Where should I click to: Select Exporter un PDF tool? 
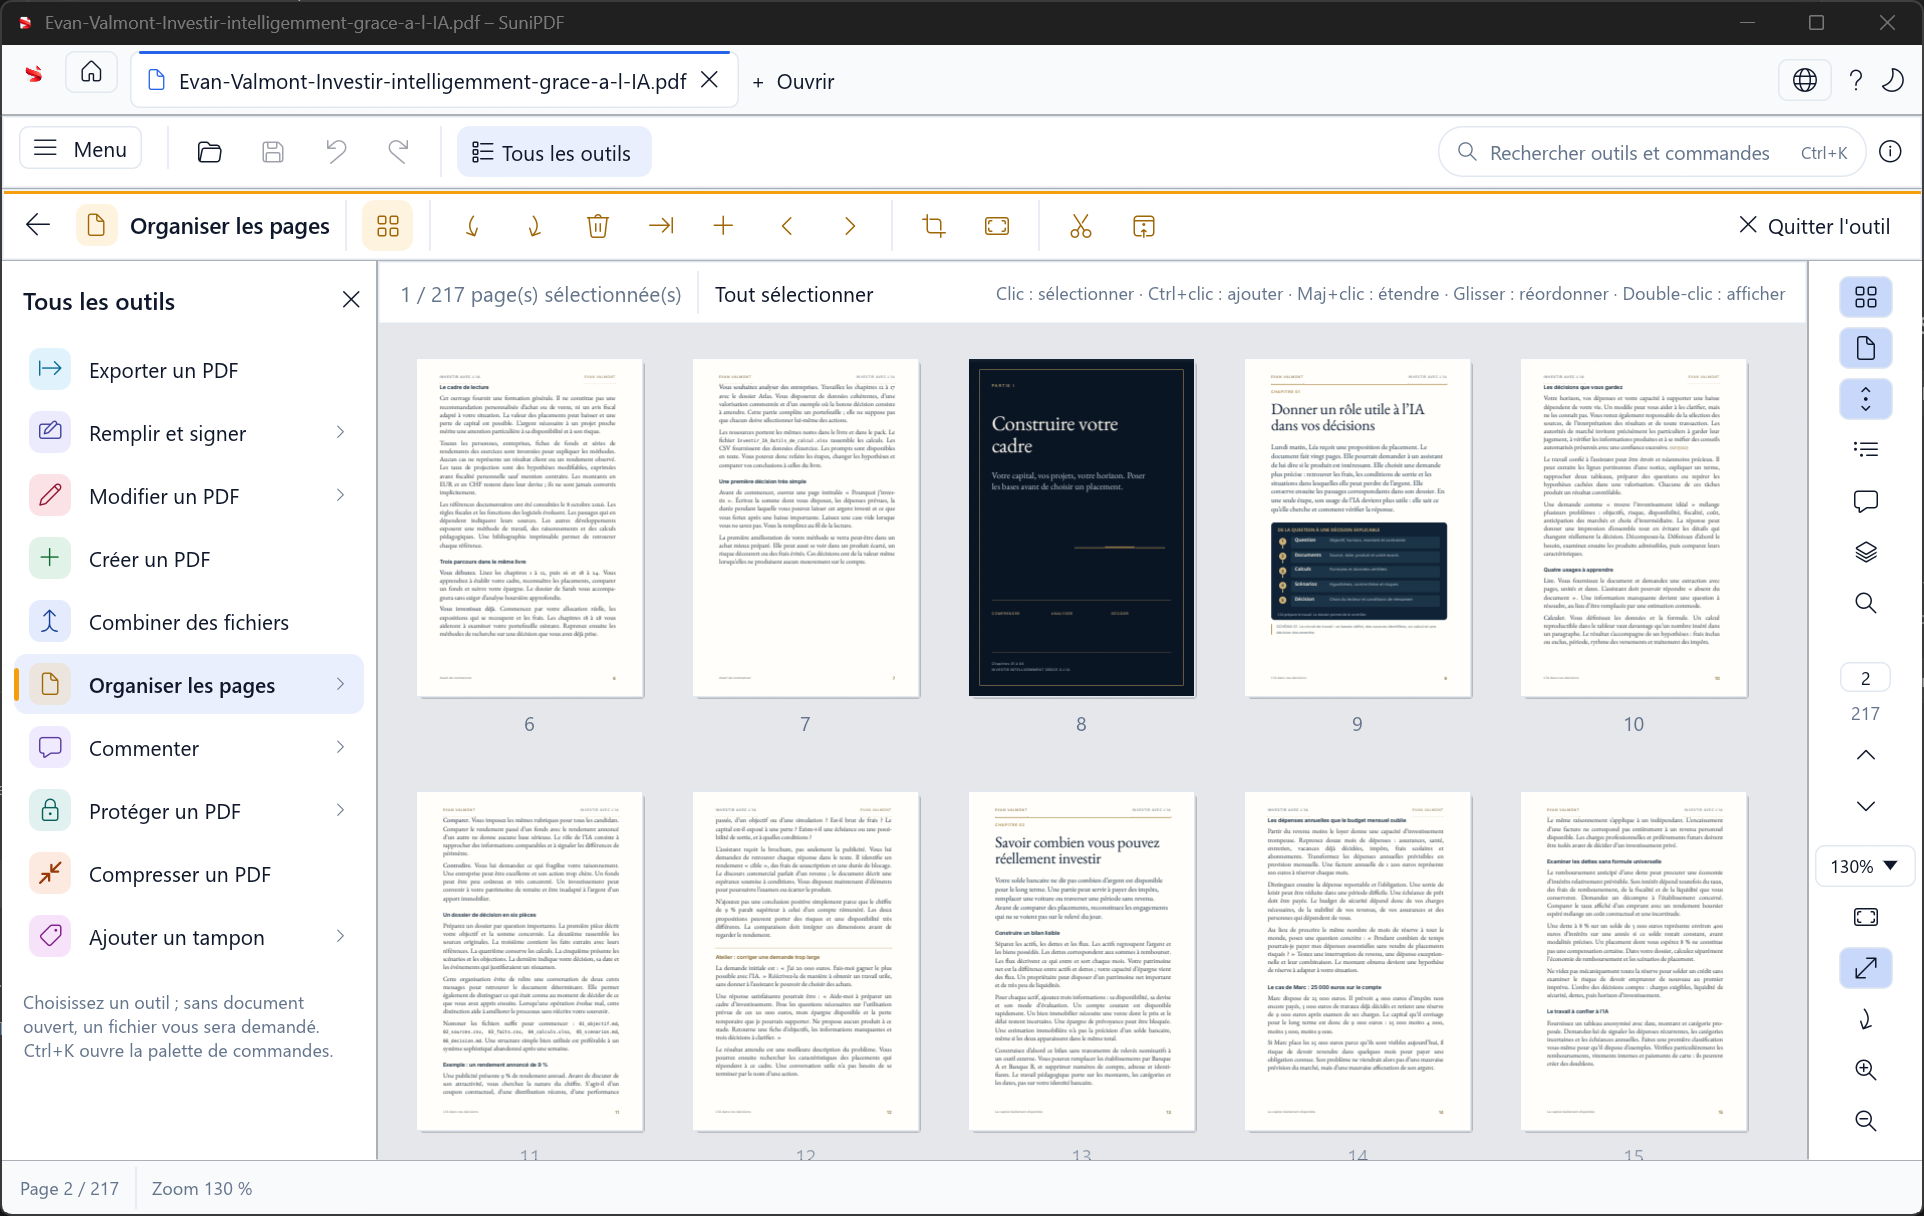pyautogui.click(x=189, y=370)
